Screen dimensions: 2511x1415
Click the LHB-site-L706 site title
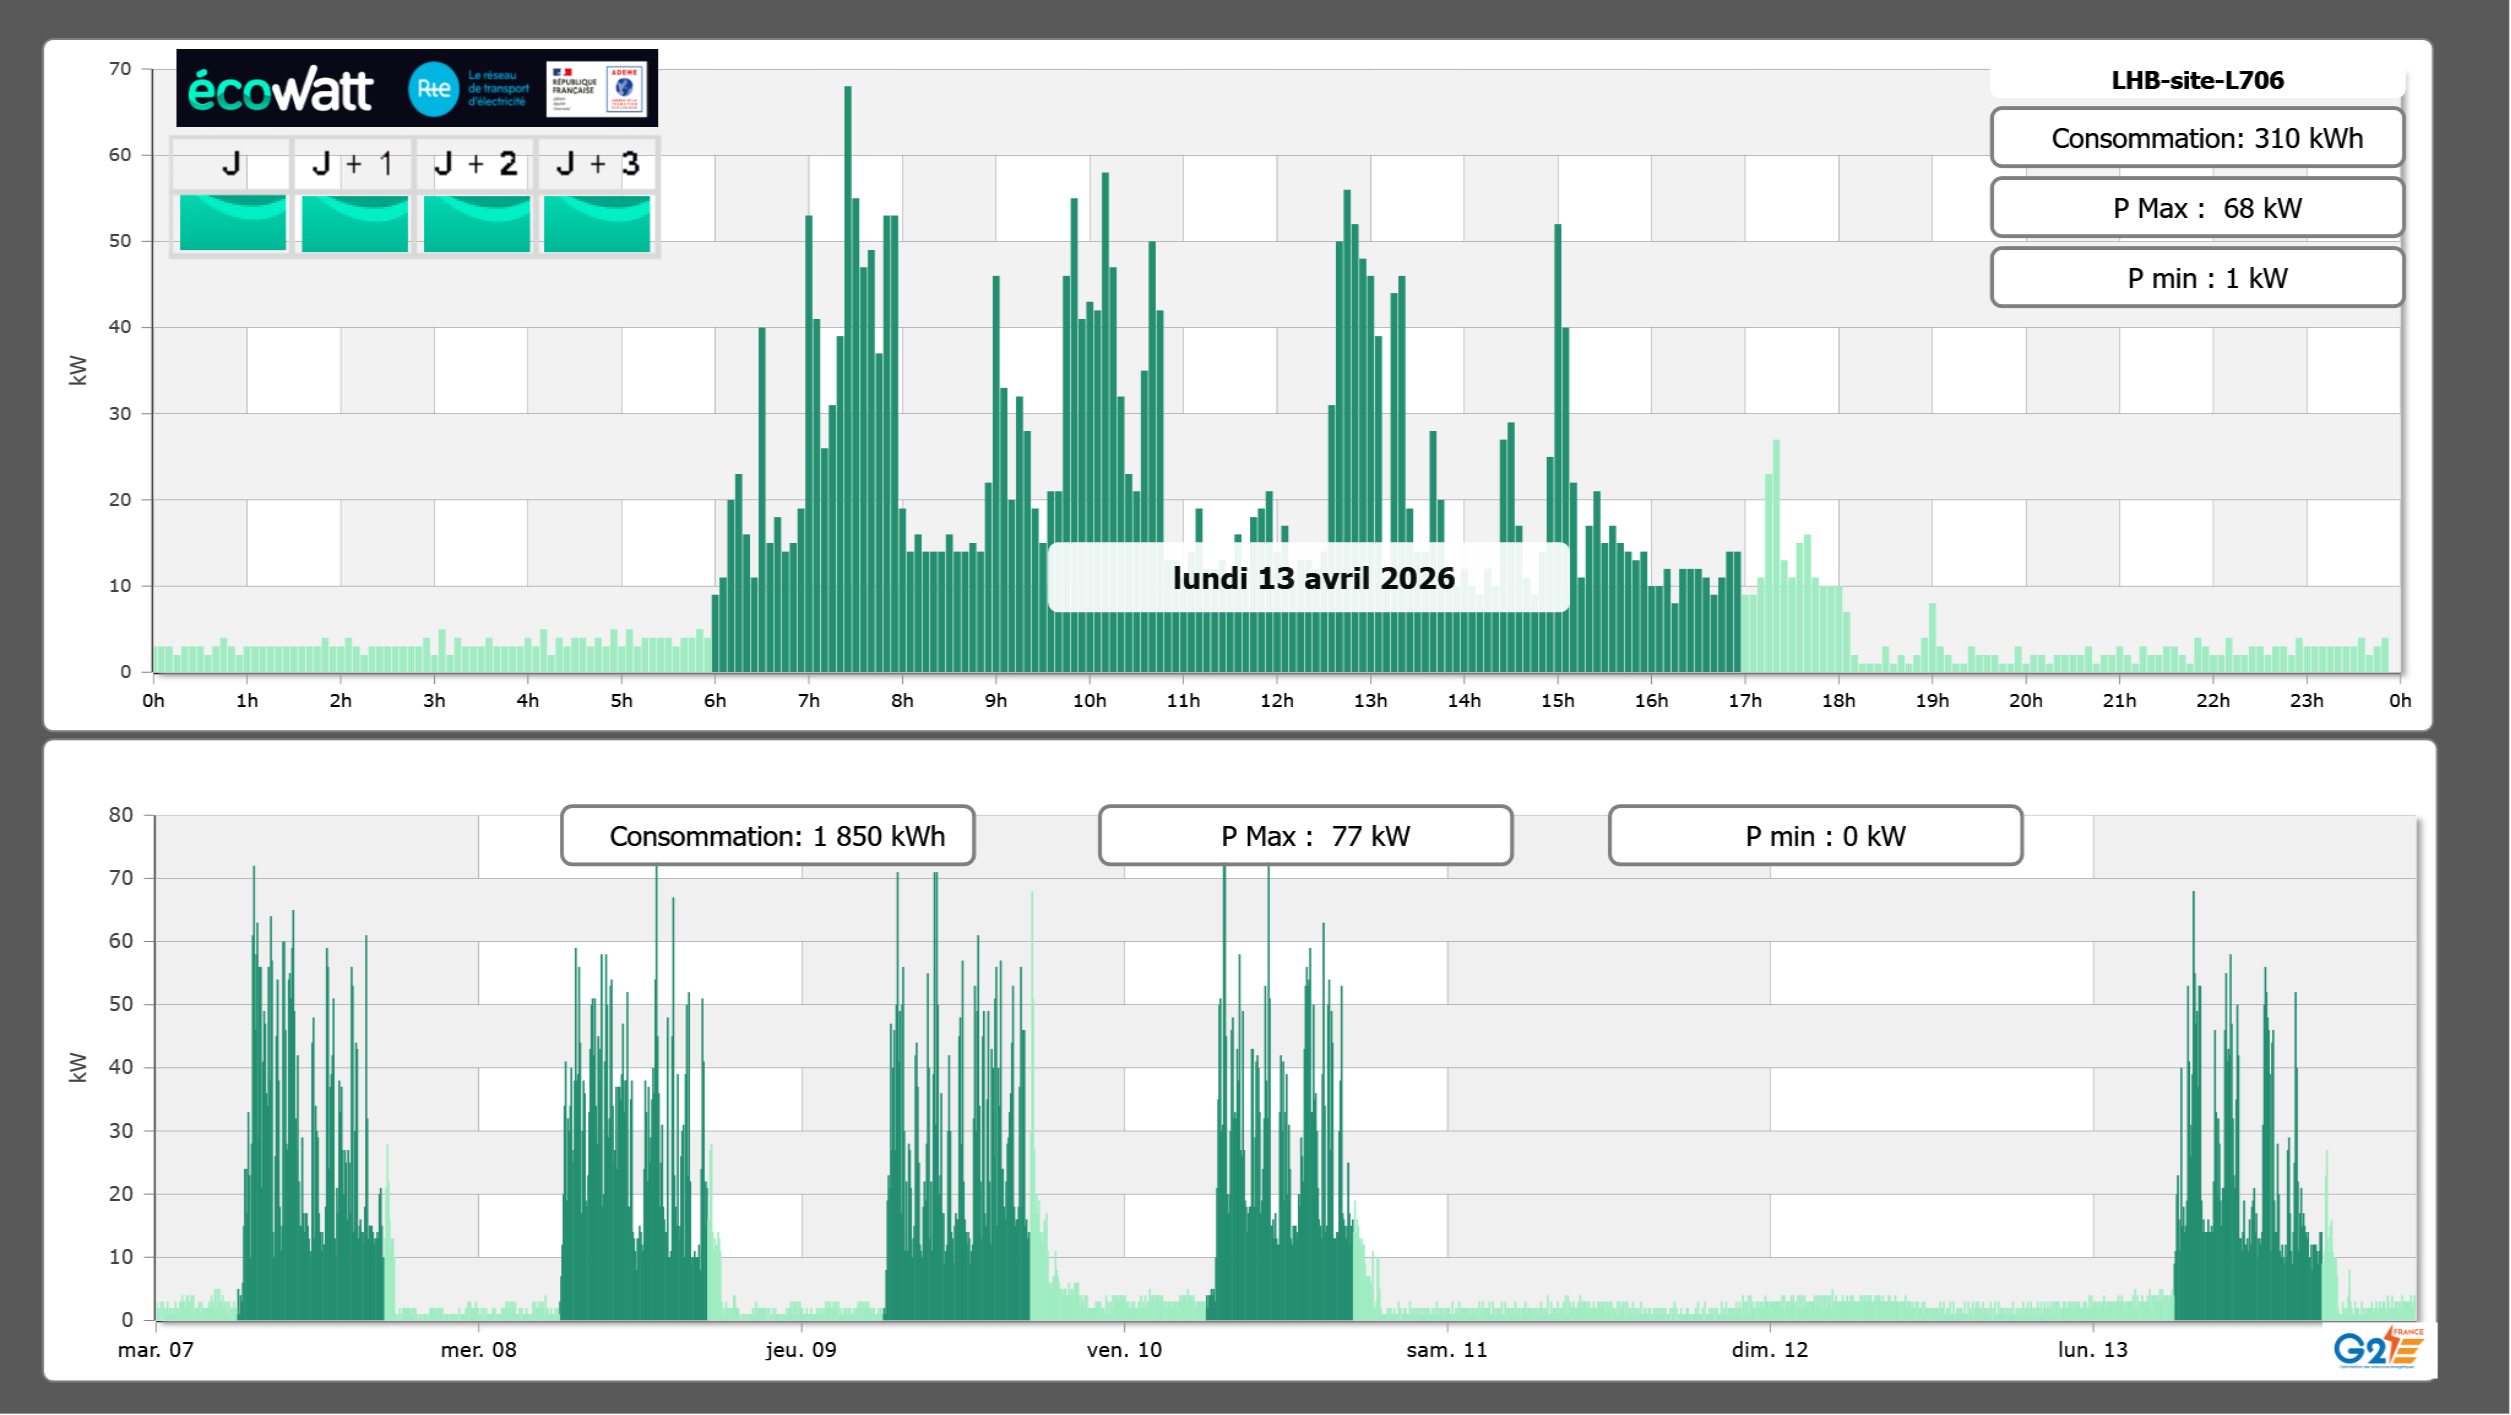point(2196,80)
